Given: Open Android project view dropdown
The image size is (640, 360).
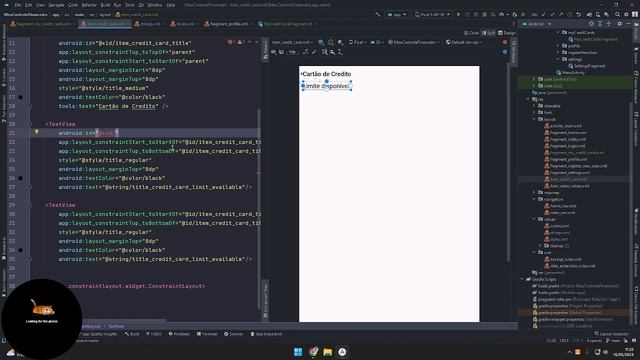Looking at the screenshot, I should (537, 24).
